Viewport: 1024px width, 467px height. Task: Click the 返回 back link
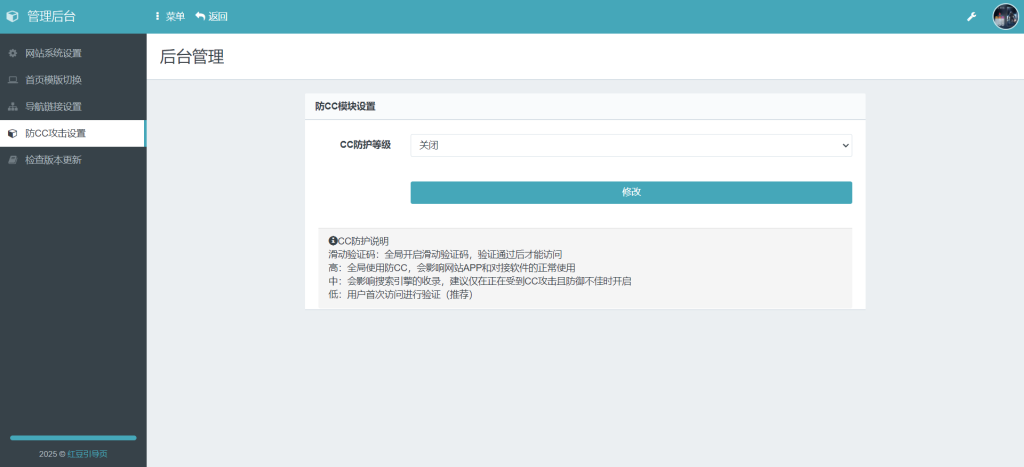[x=212, y=17]
